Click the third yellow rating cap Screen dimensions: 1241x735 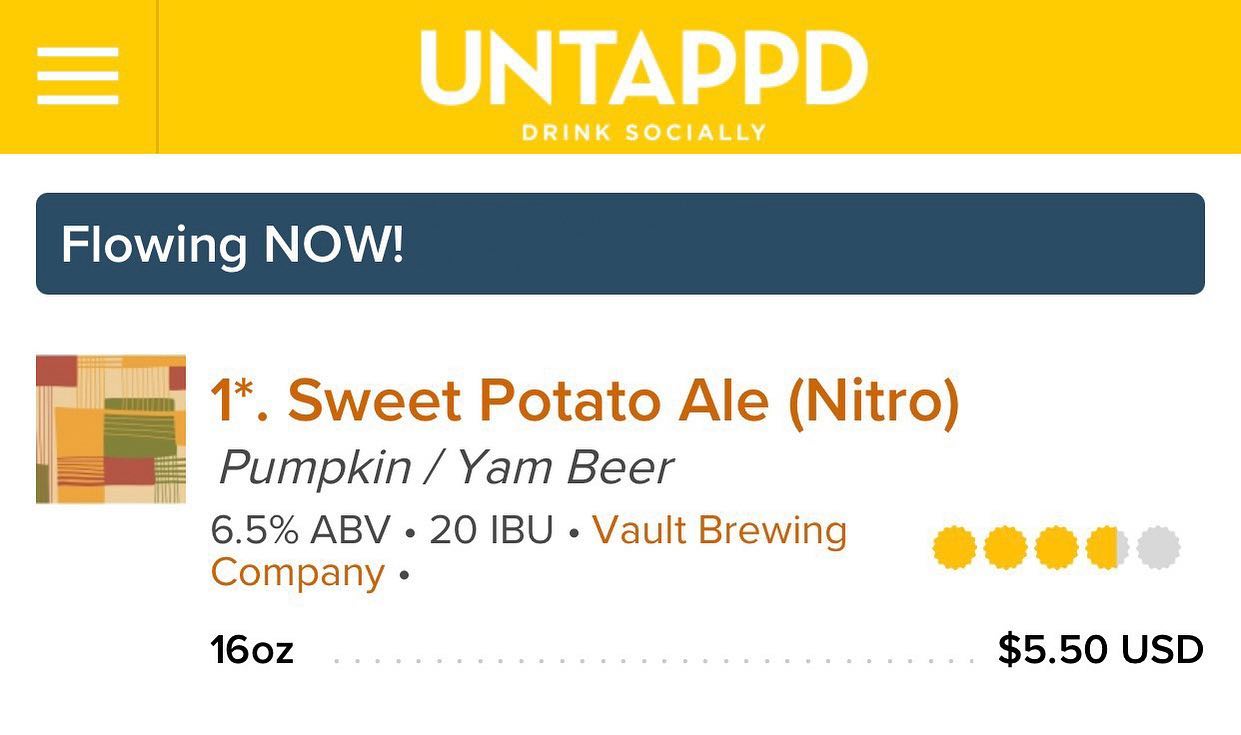pyautogui.click(x=1056, y=548)
